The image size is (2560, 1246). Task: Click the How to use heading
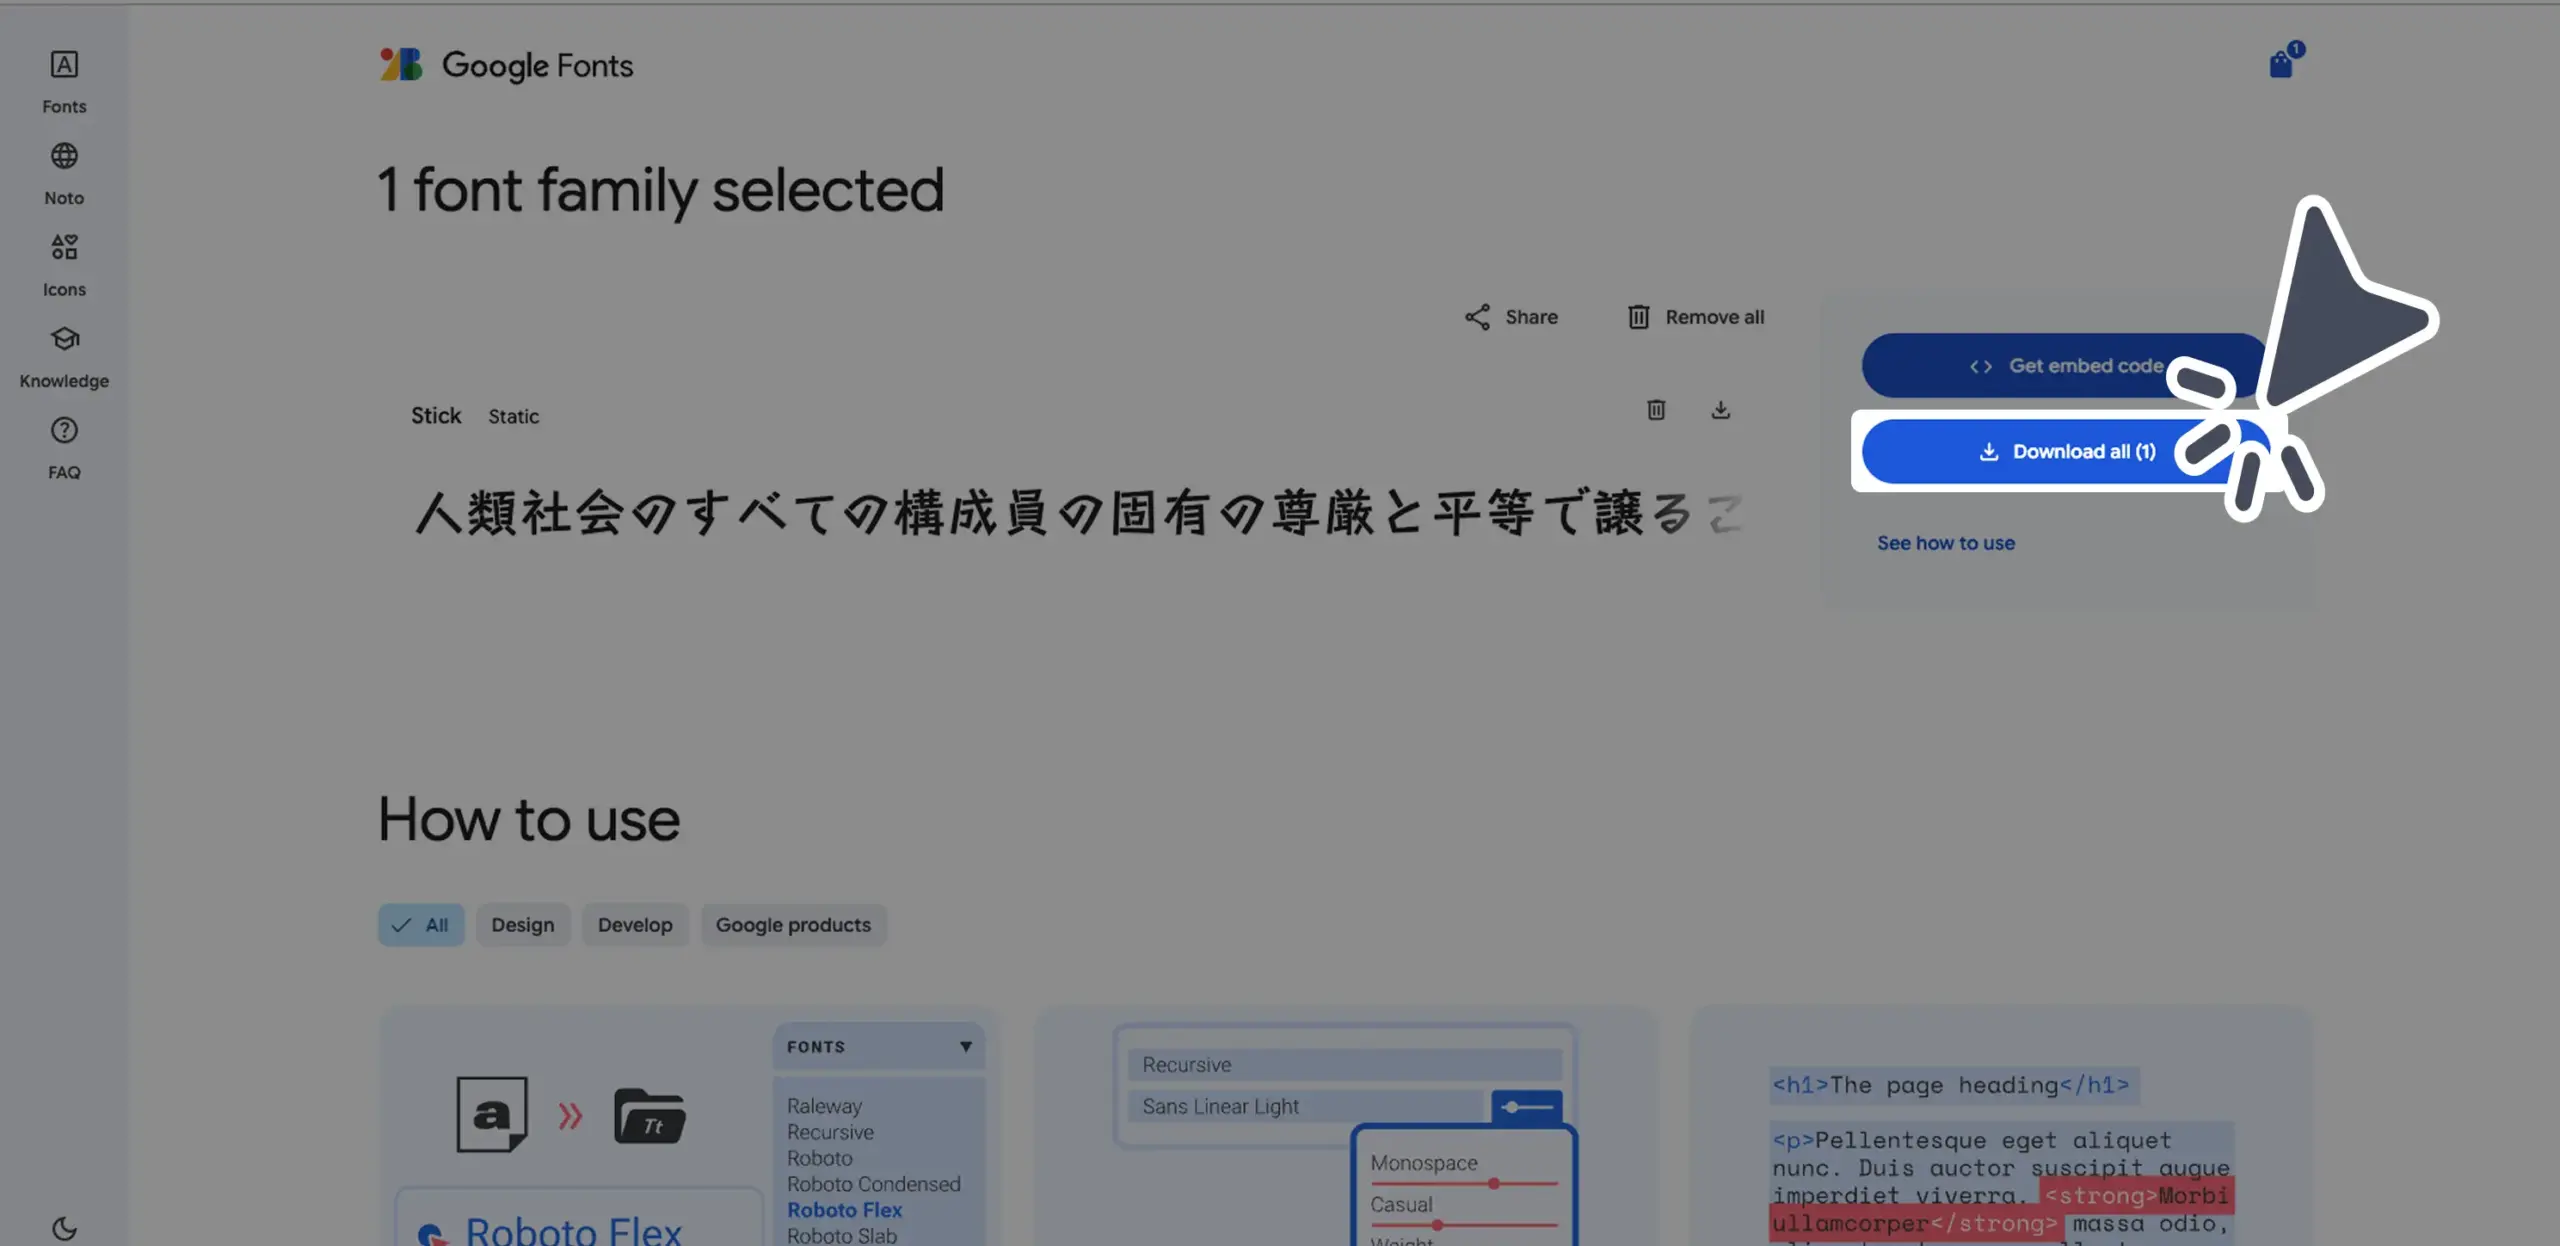pos(529,819)
